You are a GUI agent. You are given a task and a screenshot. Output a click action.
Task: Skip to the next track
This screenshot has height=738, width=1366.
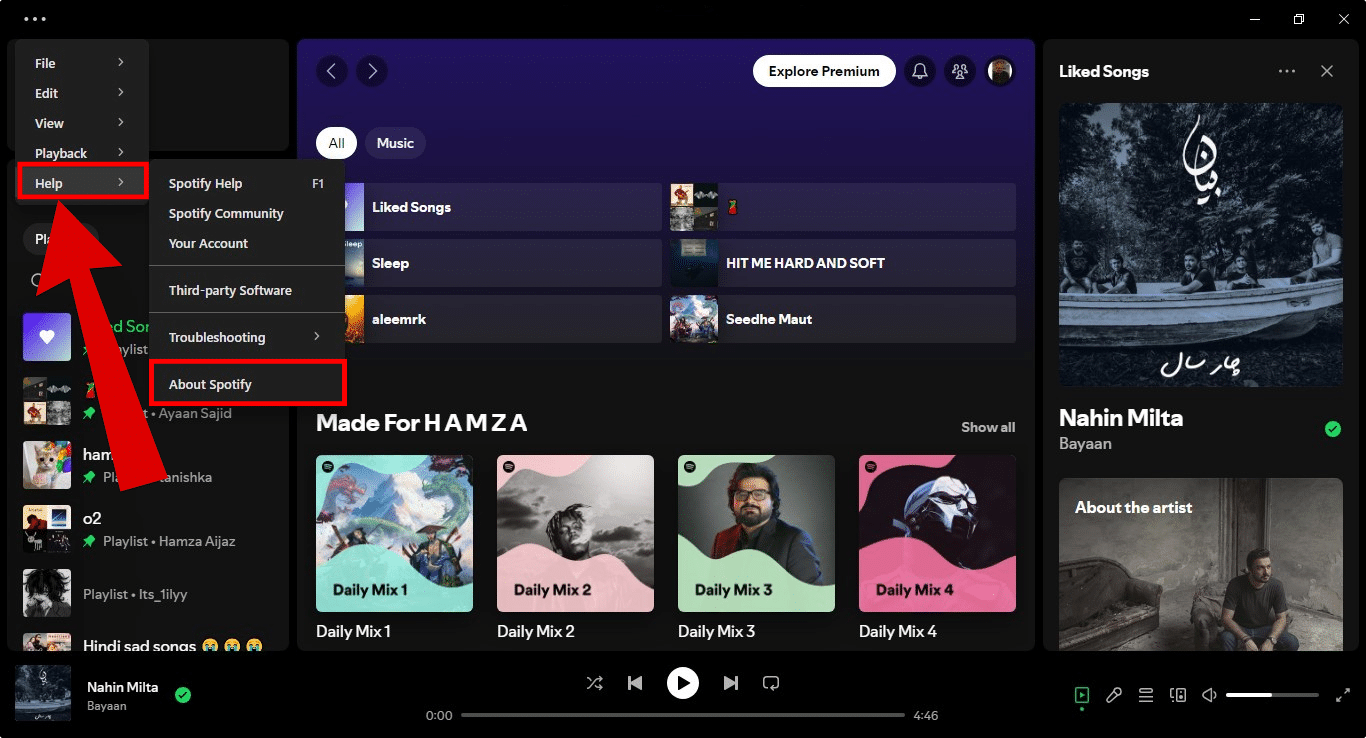click(731, 683)
